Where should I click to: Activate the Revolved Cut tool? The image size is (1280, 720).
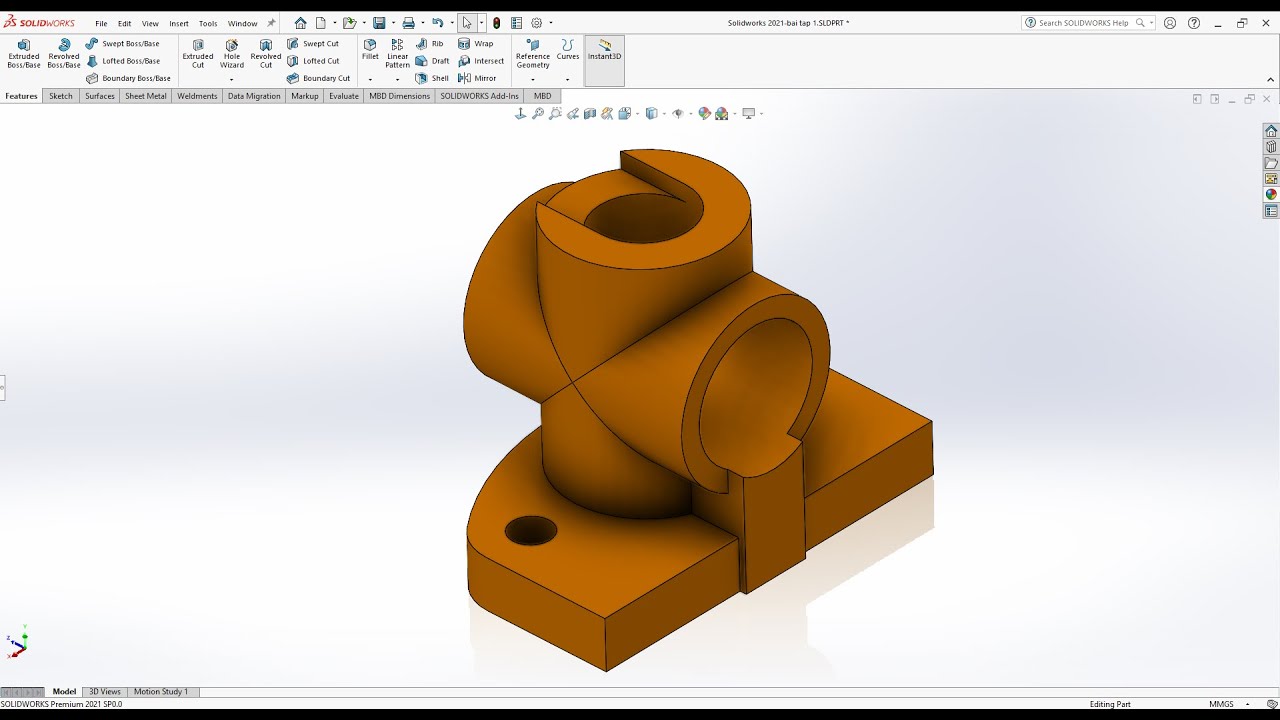pos(266,54)
